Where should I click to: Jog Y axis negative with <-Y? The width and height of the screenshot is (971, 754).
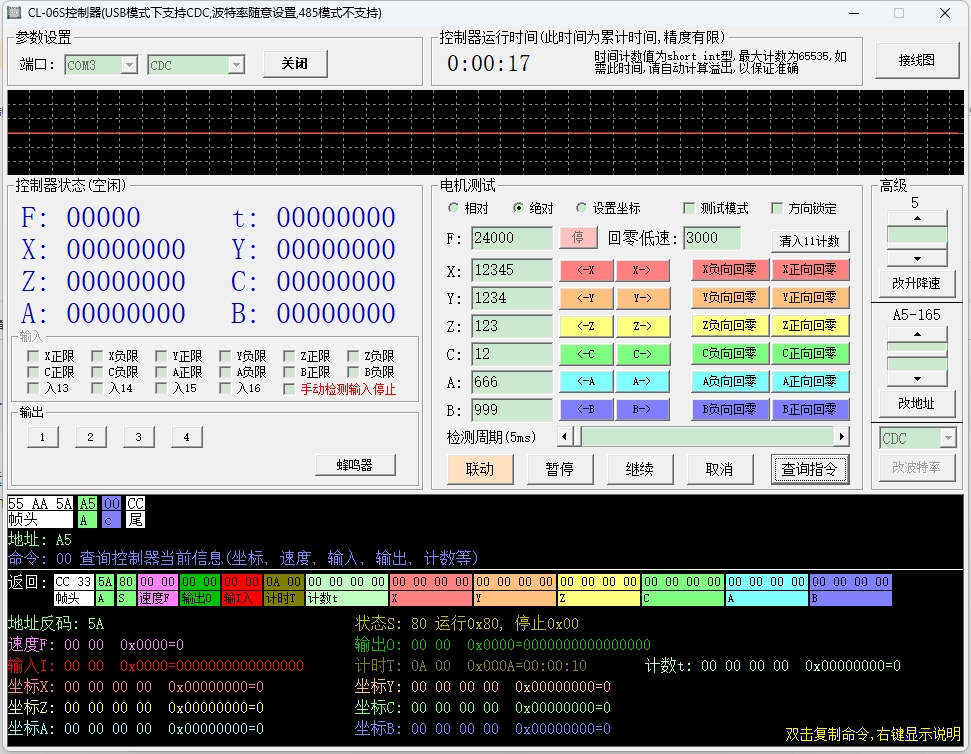pos(586,298)
